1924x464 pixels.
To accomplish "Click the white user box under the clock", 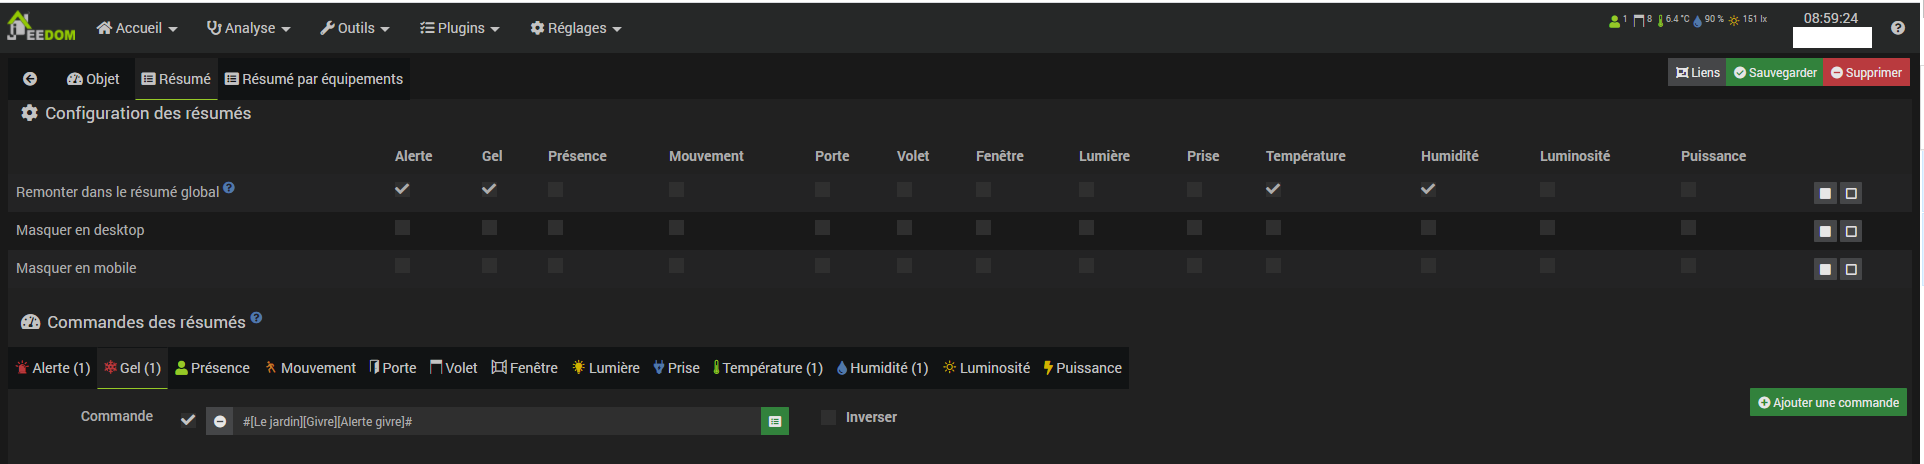I will (1832, 38).
